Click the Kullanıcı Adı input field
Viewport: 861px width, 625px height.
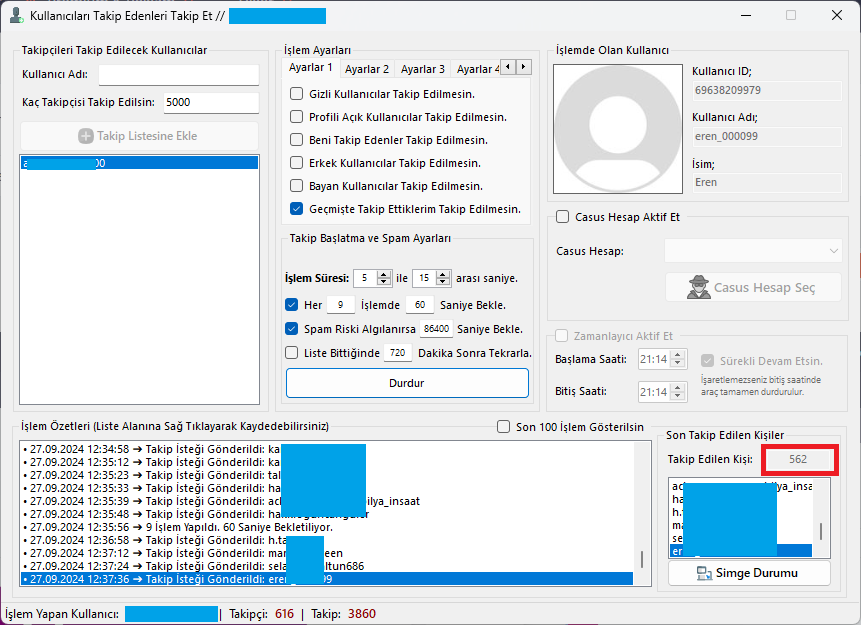pyautogui.click(x=178, y=75)
